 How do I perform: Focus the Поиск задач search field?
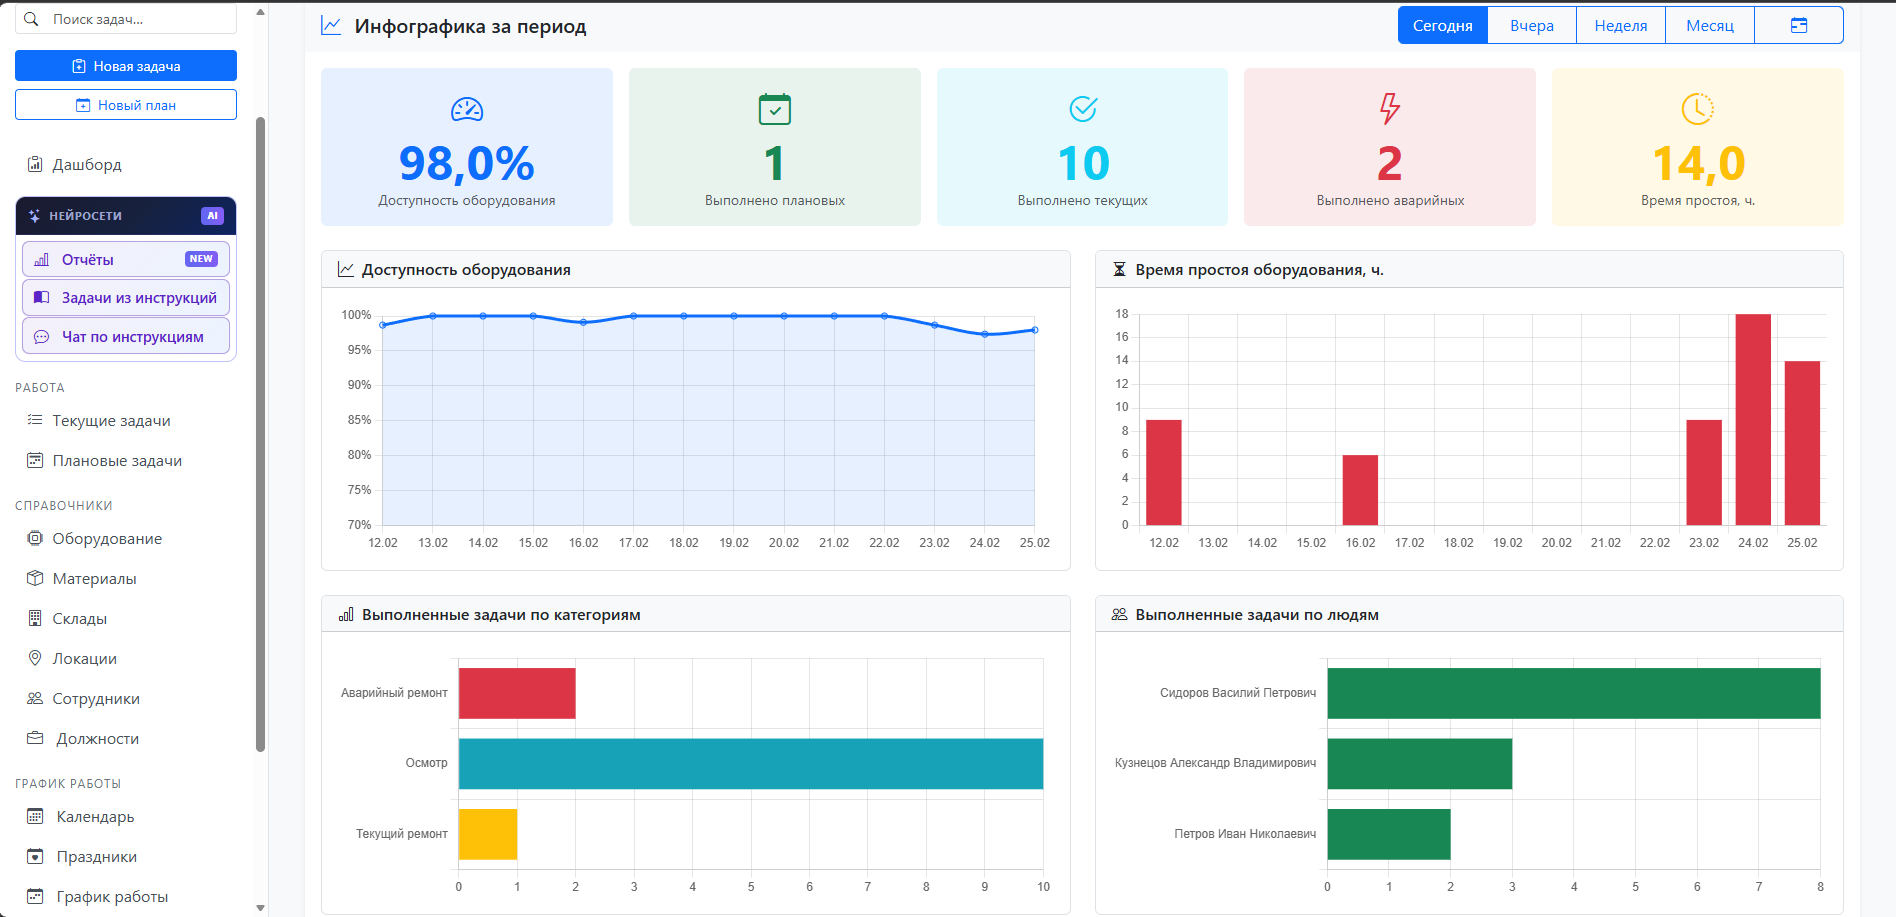(x=126, y=19)
